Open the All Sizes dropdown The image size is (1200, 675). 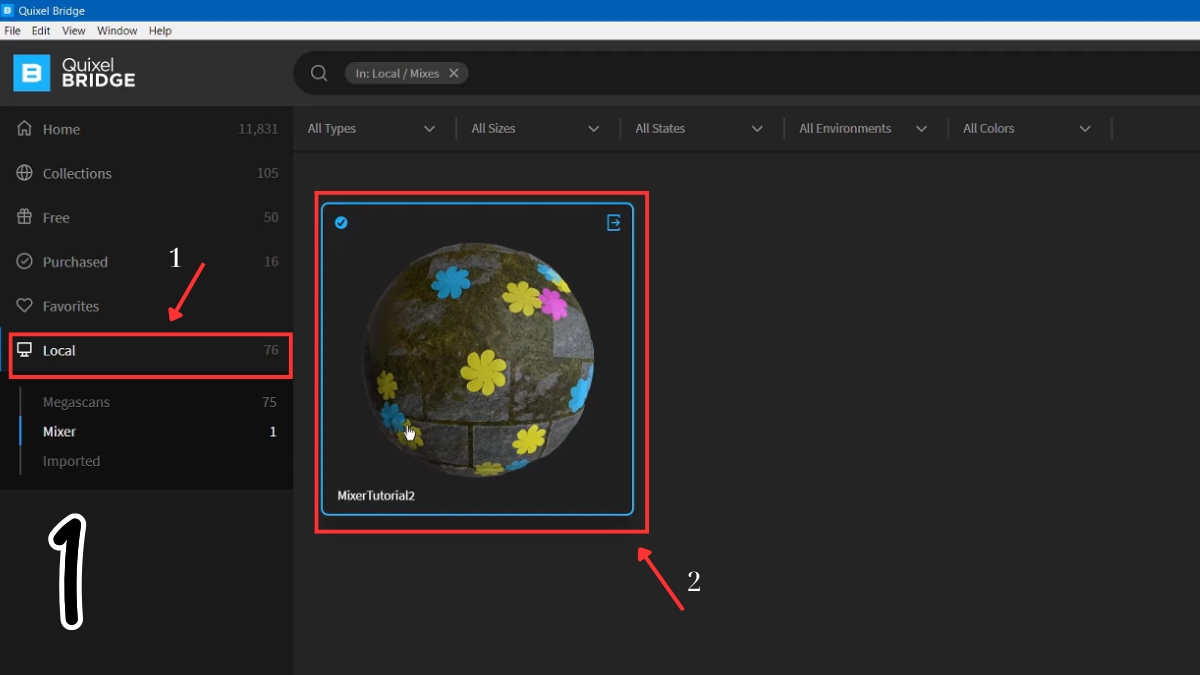[x=535, y=129]
